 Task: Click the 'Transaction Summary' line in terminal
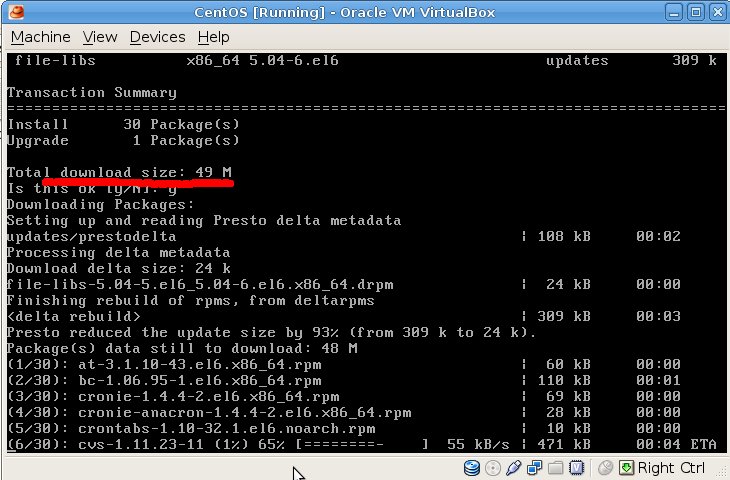point(92,93)
